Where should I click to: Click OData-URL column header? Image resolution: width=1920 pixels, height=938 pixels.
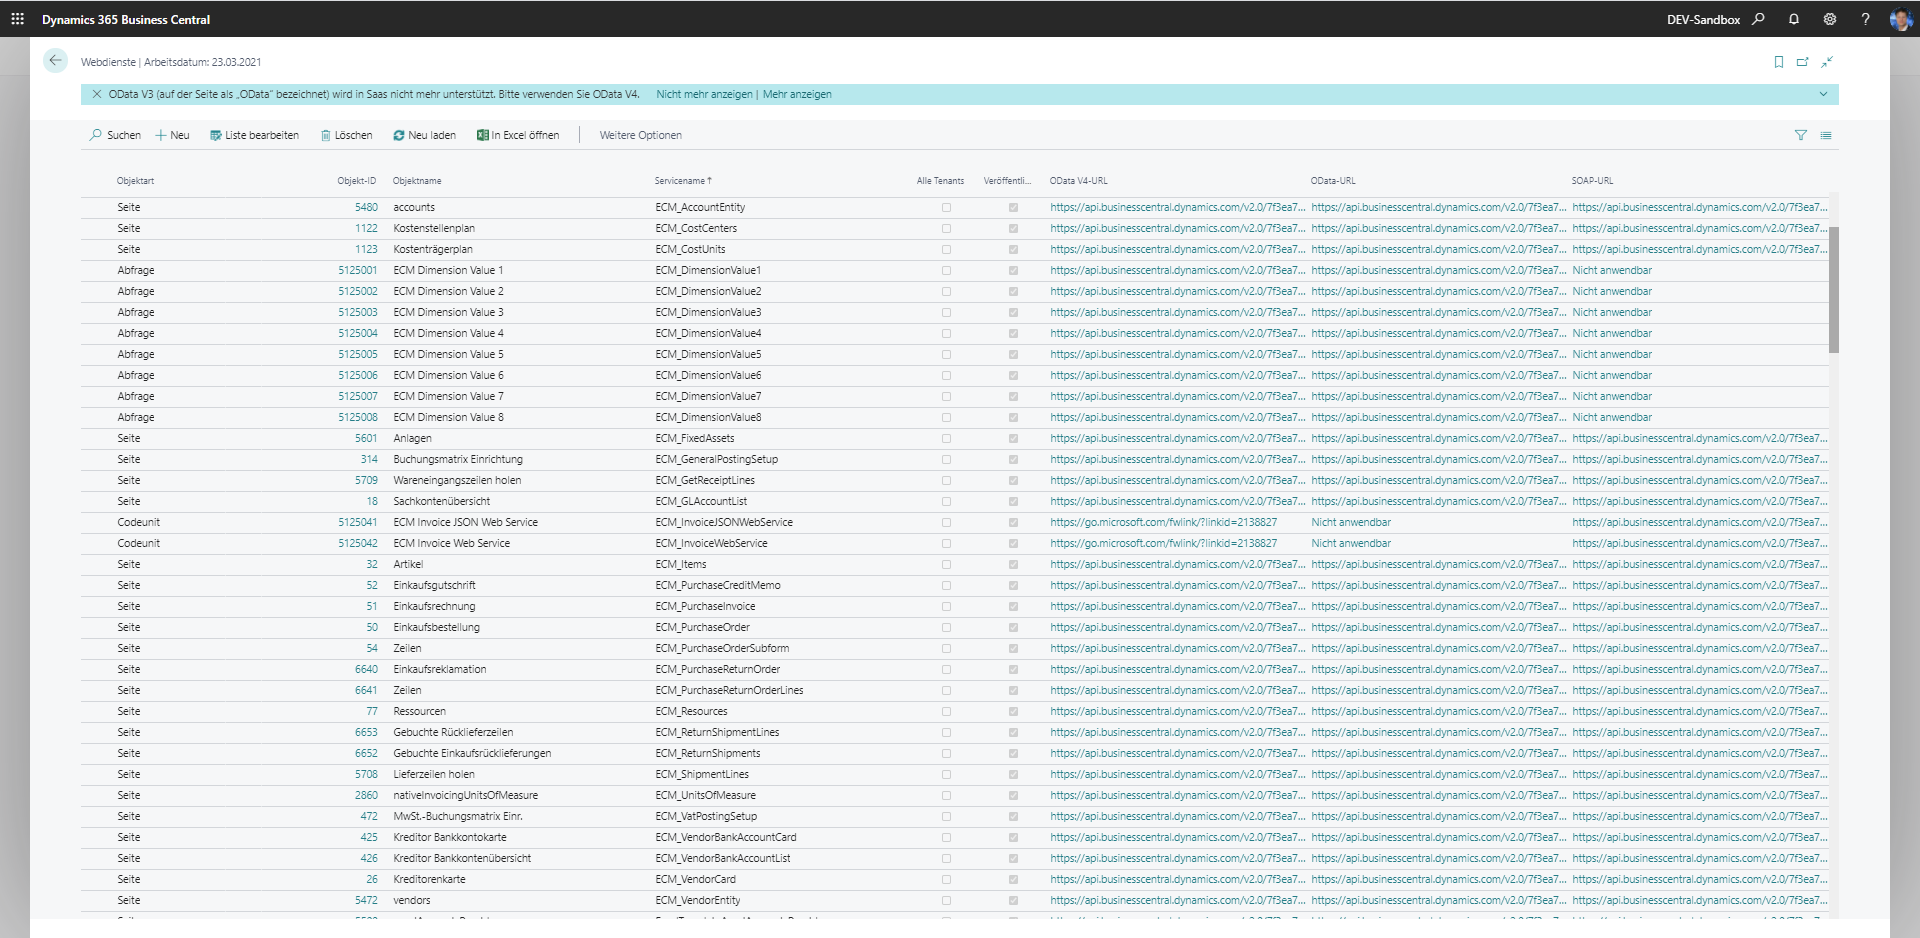[x=1333, y=181]
